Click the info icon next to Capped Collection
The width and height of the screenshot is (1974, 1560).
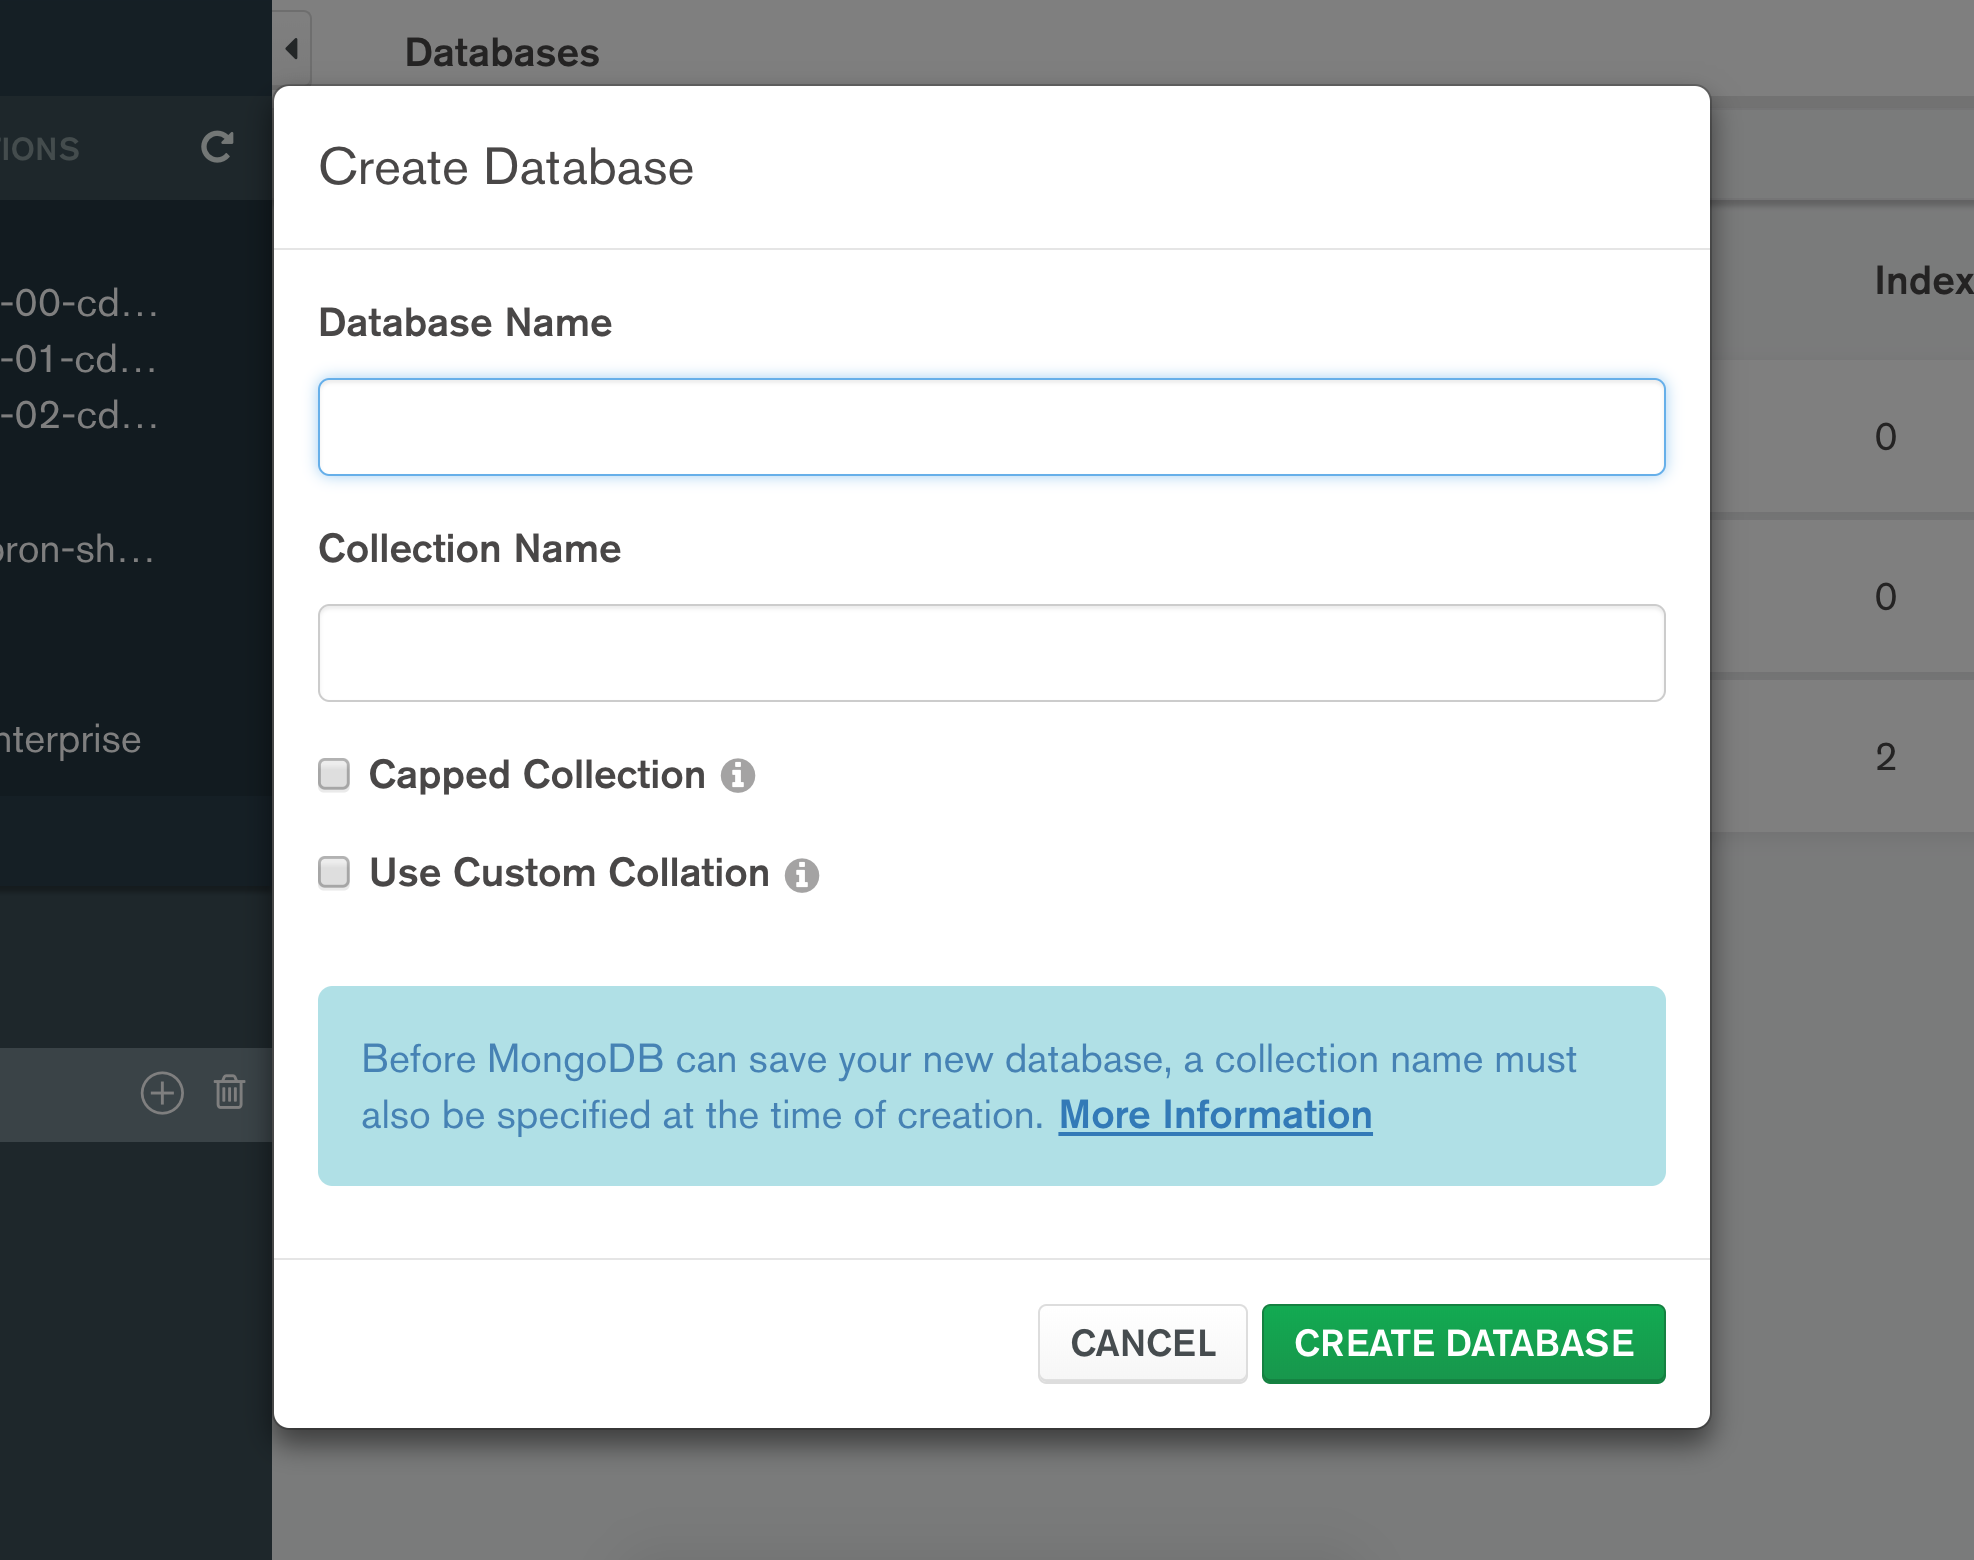click(x=739, y=774)
